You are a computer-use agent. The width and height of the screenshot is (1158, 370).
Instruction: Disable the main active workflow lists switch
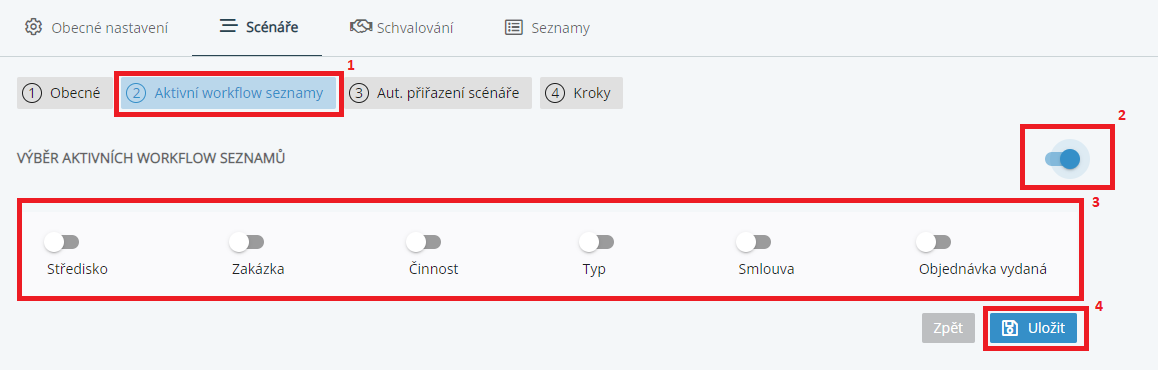click(x=1064, y=159)
